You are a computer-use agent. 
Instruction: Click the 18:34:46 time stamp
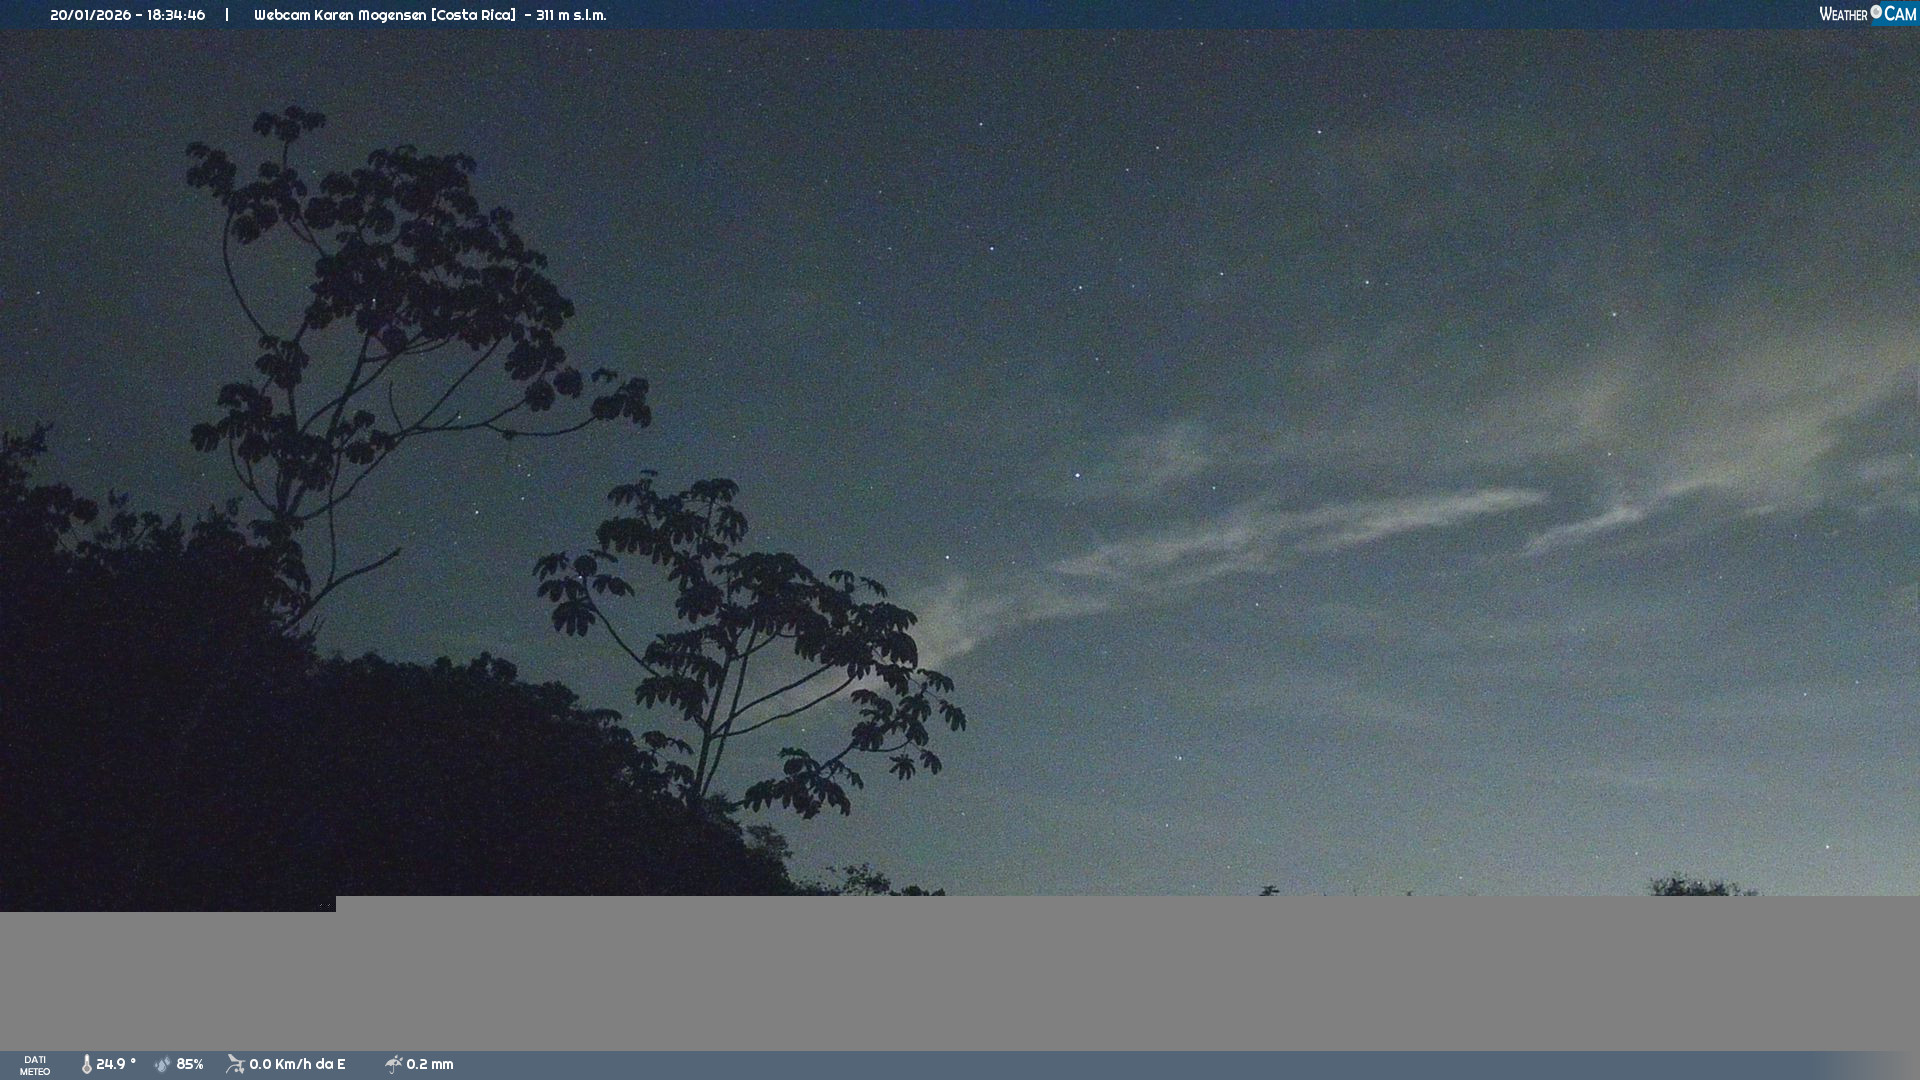(x=176, y=15)
